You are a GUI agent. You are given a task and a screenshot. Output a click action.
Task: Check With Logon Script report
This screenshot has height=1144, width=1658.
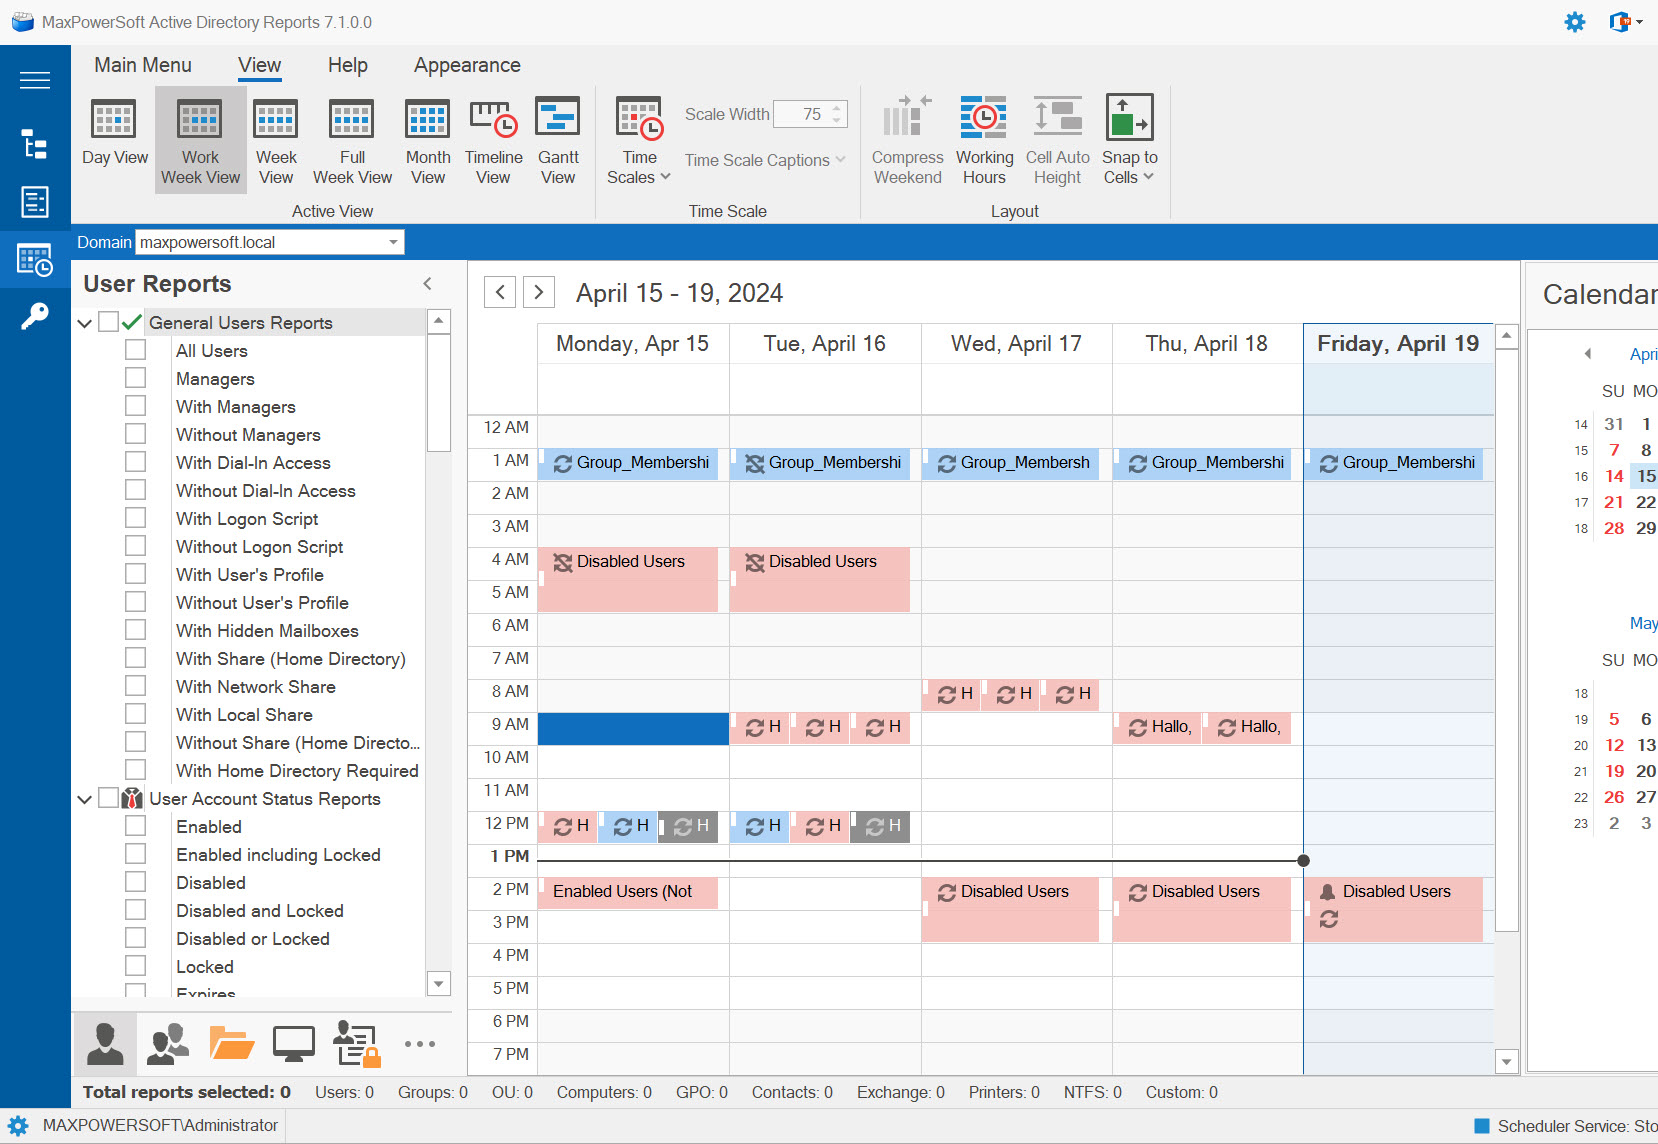136,518
